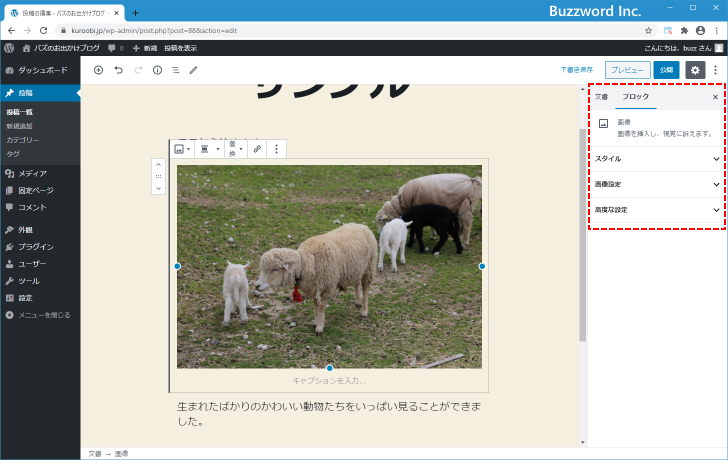Click the Preview button

pyautogui.click(x=627, y=70)
